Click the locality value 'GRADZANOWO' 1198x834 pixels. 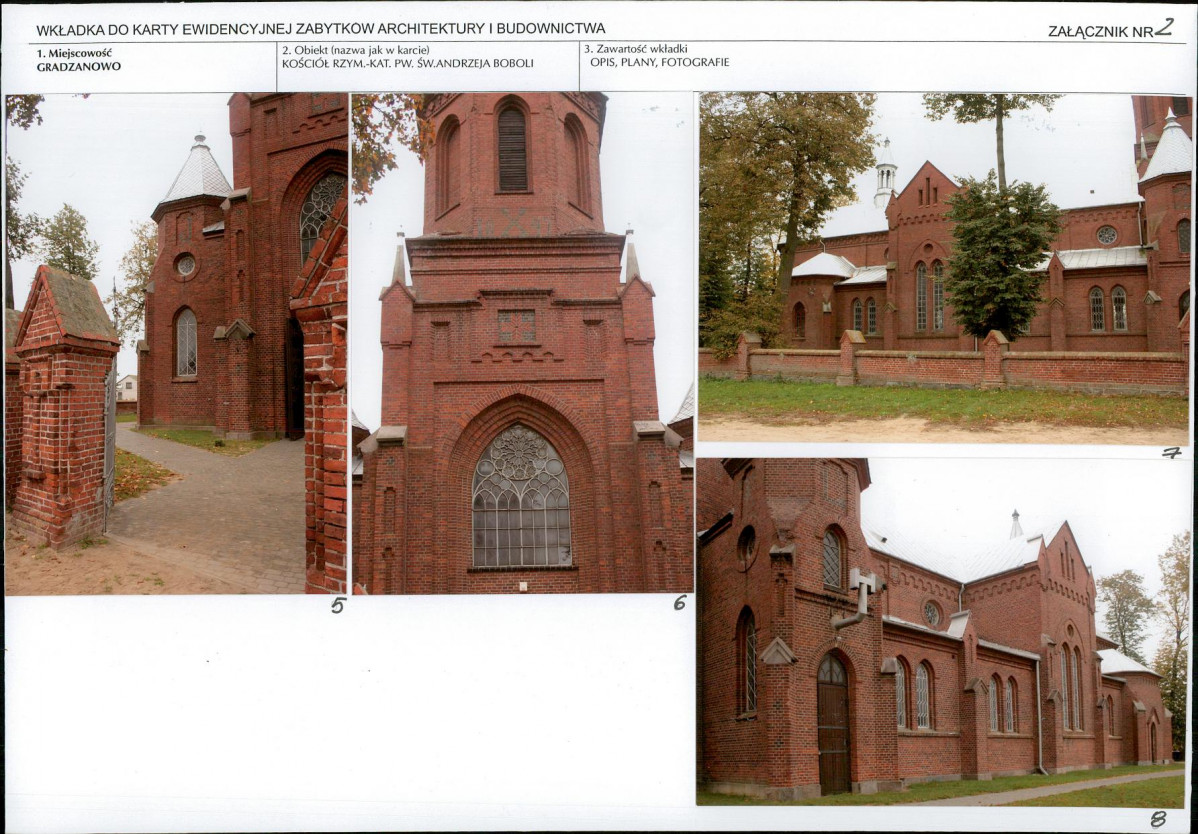79,67
